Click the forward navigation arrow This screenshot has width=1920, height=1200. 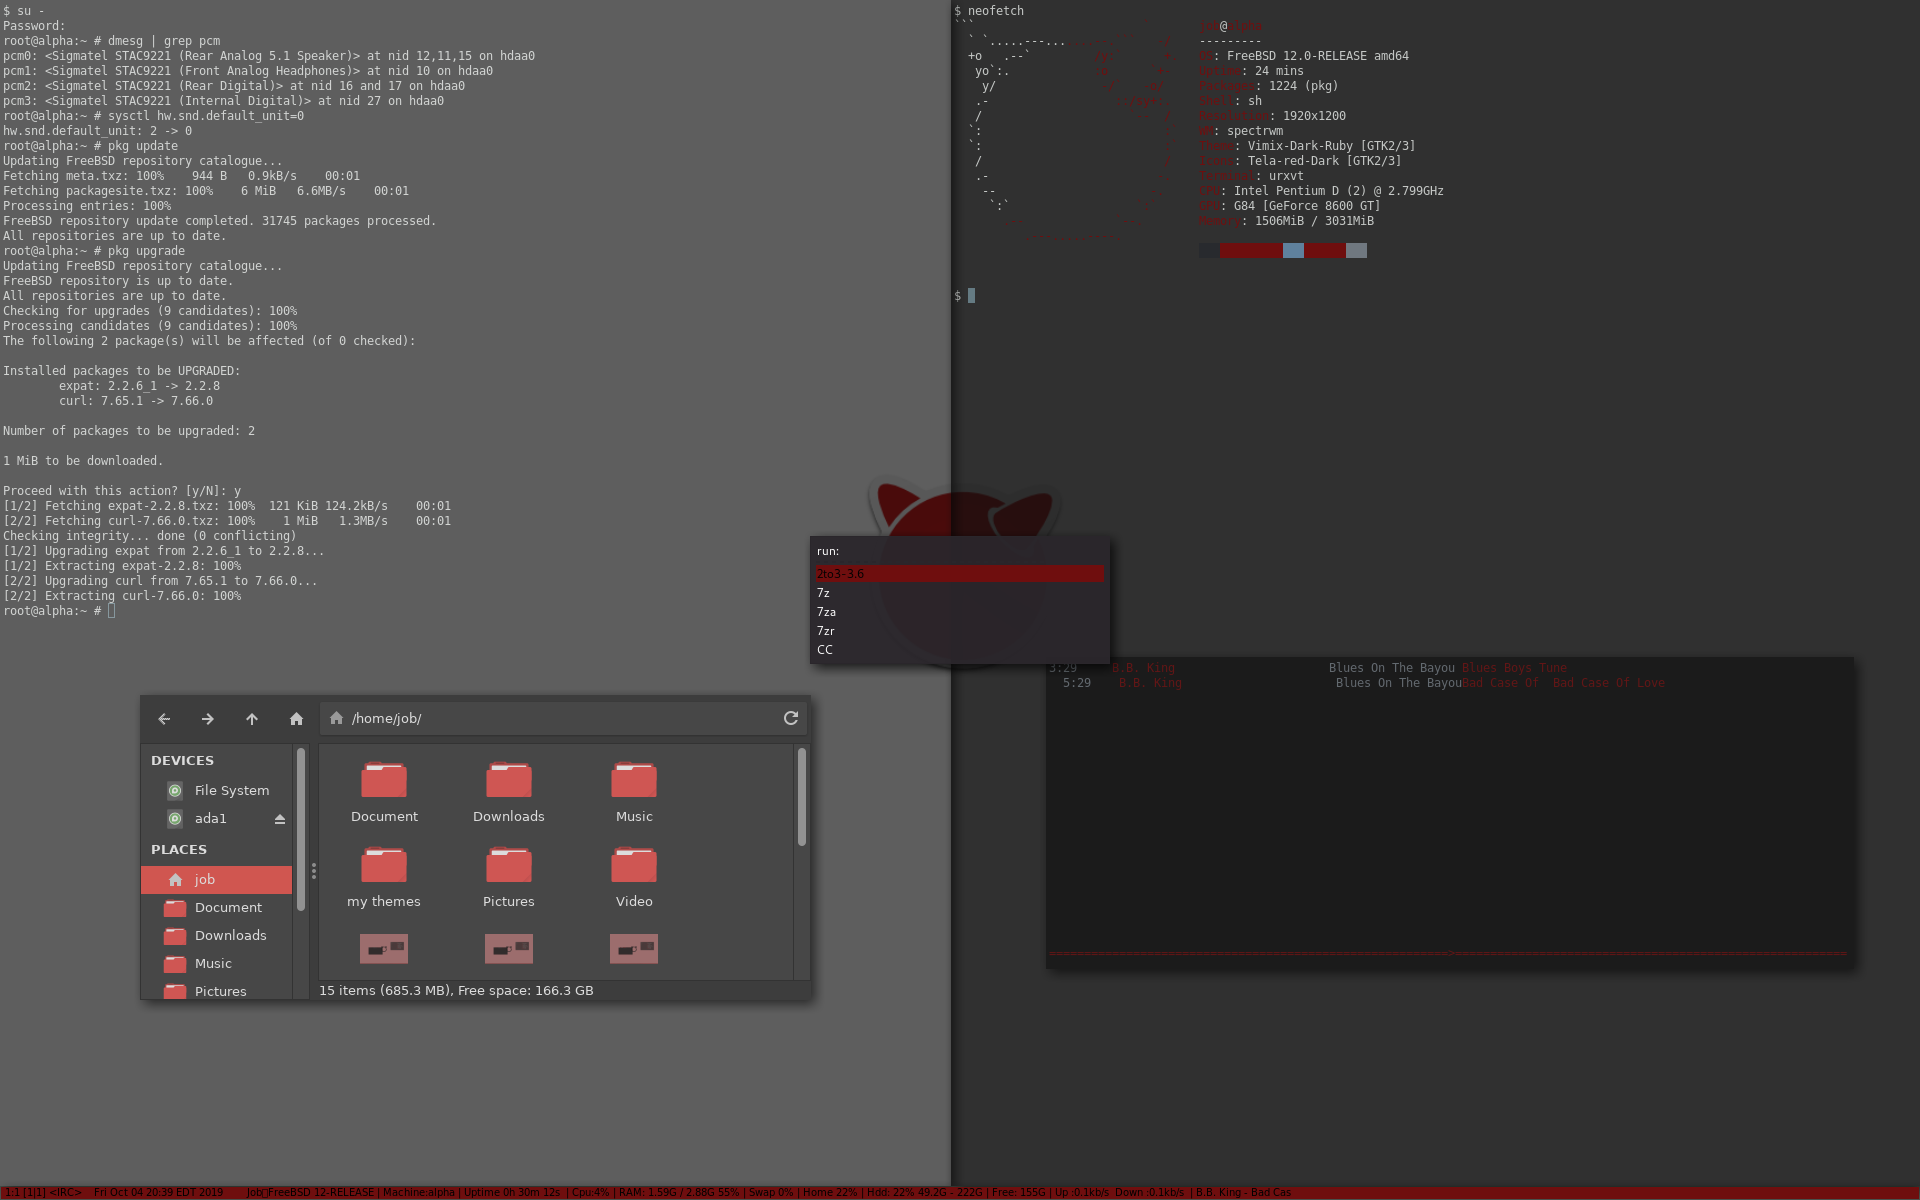pyautogui.click(x=208, y=719)
